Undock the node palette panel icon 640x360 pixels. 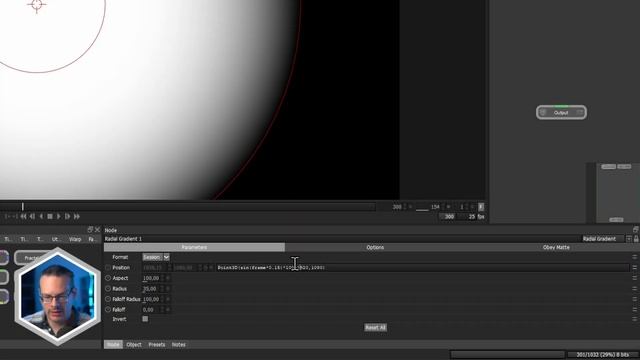click(90, 230)
